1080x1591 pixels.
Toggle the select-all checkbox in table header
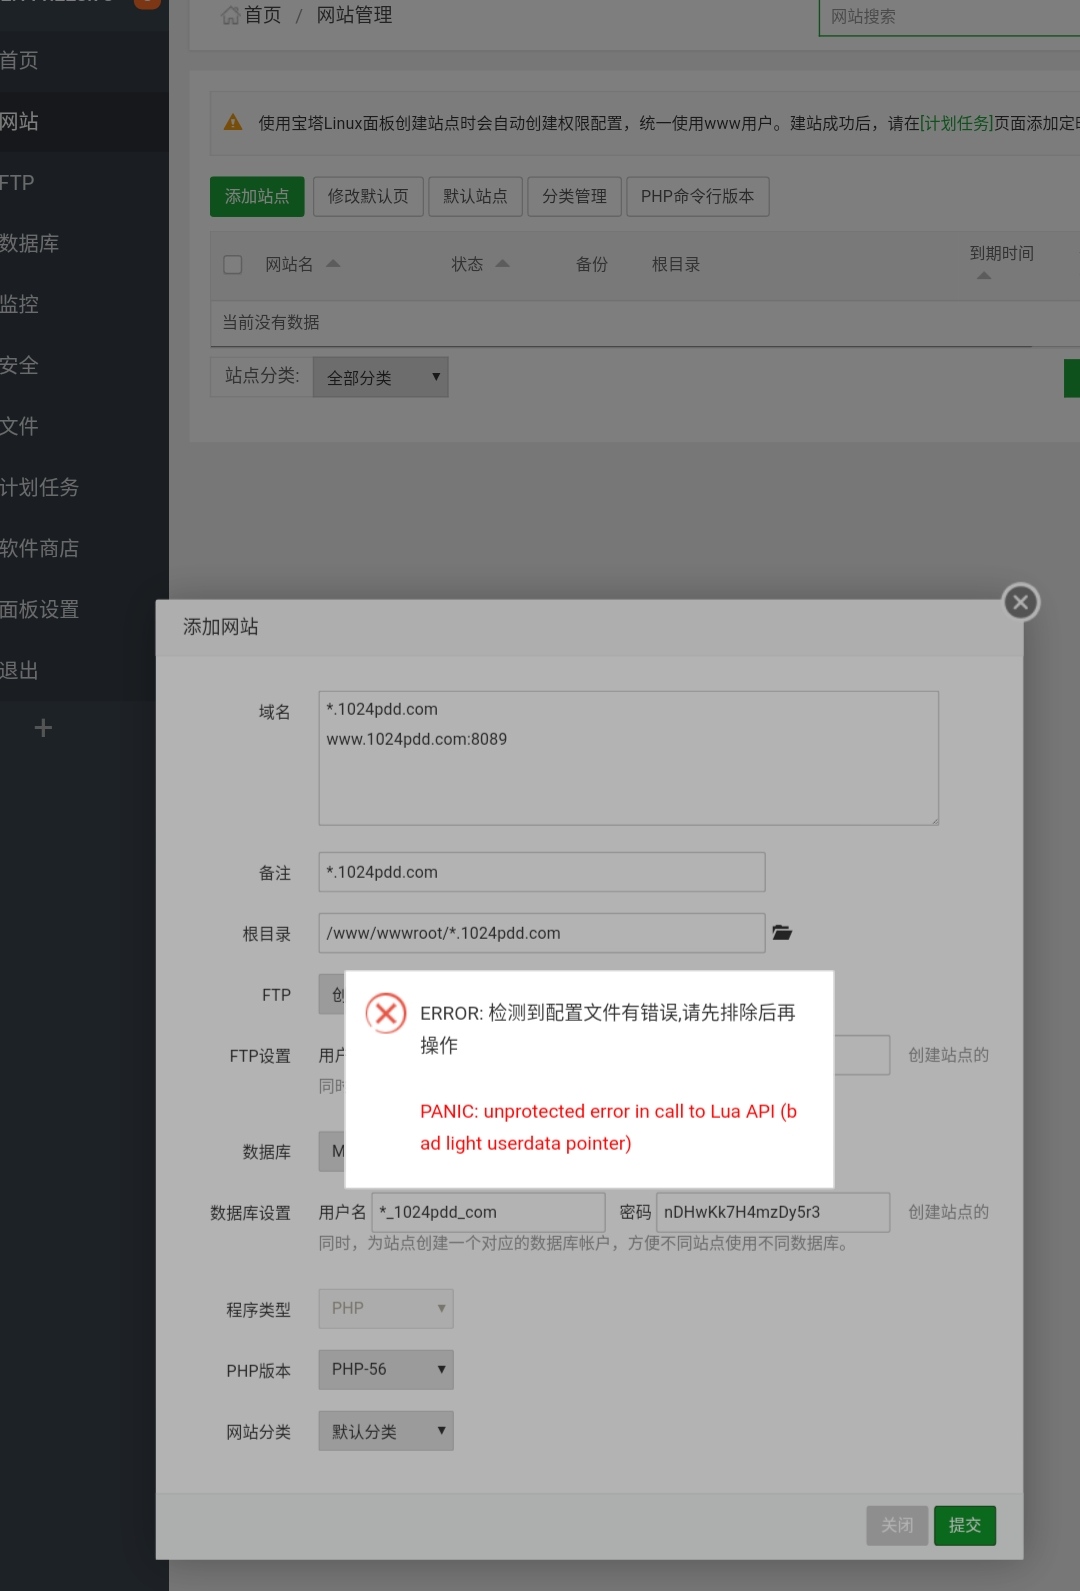click(233, 265)
